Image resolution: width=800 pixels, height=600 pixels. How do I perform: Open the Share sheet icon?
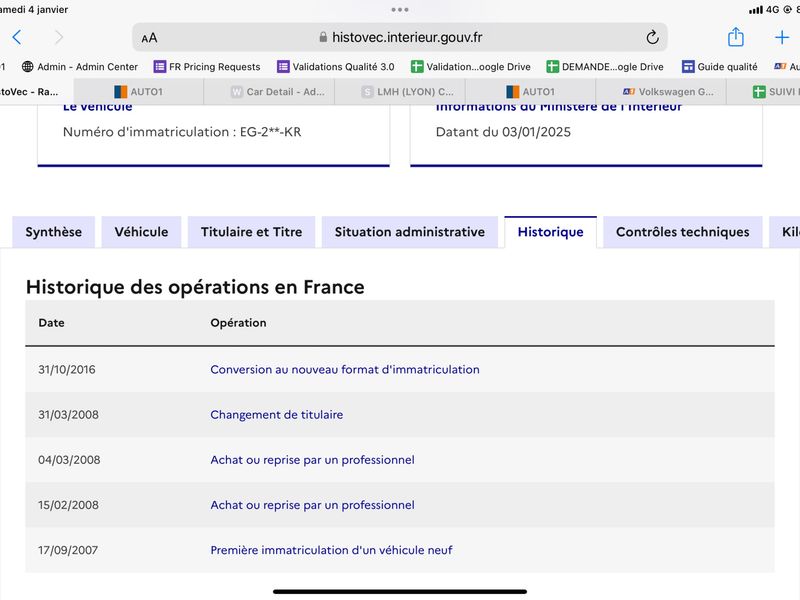click(735, 37)
